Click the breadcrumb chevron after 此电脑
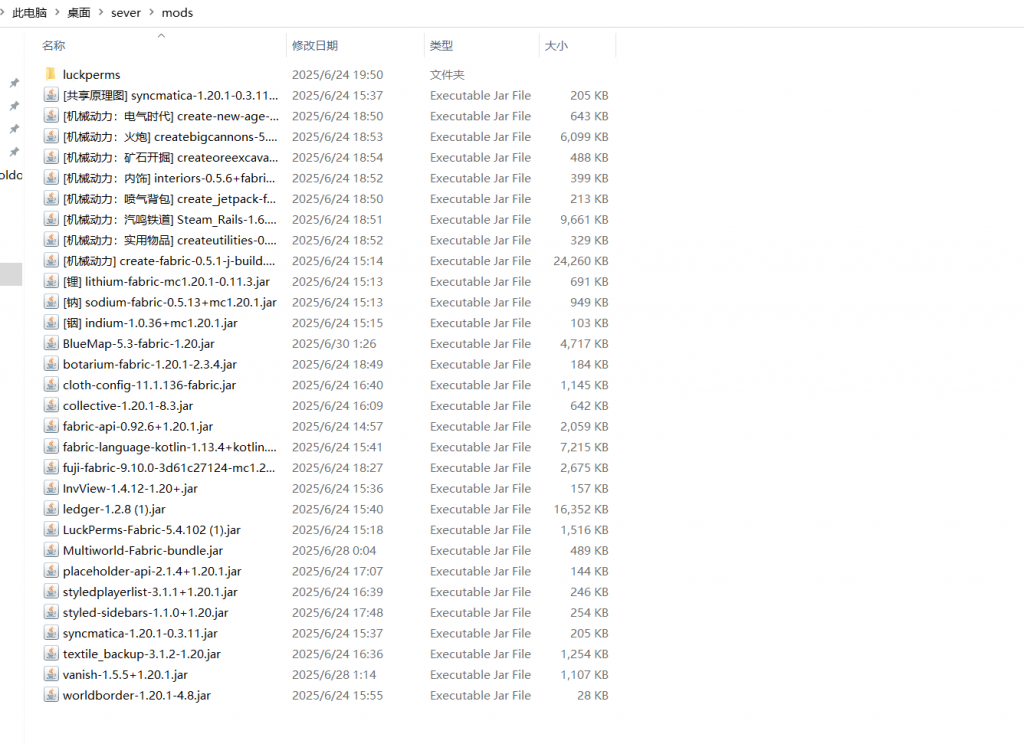Image resolution: width=1024 pixels, height=744 pixels. point(57,12)
